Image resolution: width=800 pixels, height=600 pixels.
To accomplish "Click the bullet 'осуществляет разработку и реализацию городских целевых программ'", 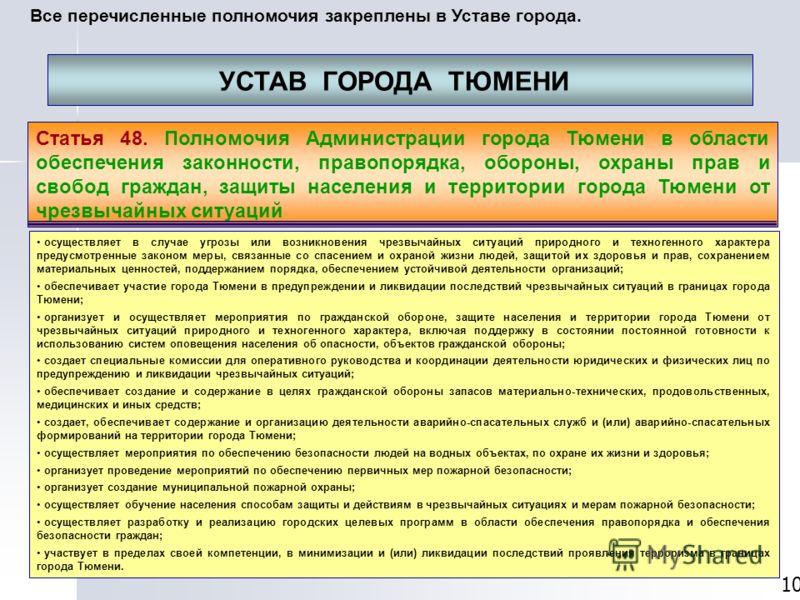I will tap(403, 529).
